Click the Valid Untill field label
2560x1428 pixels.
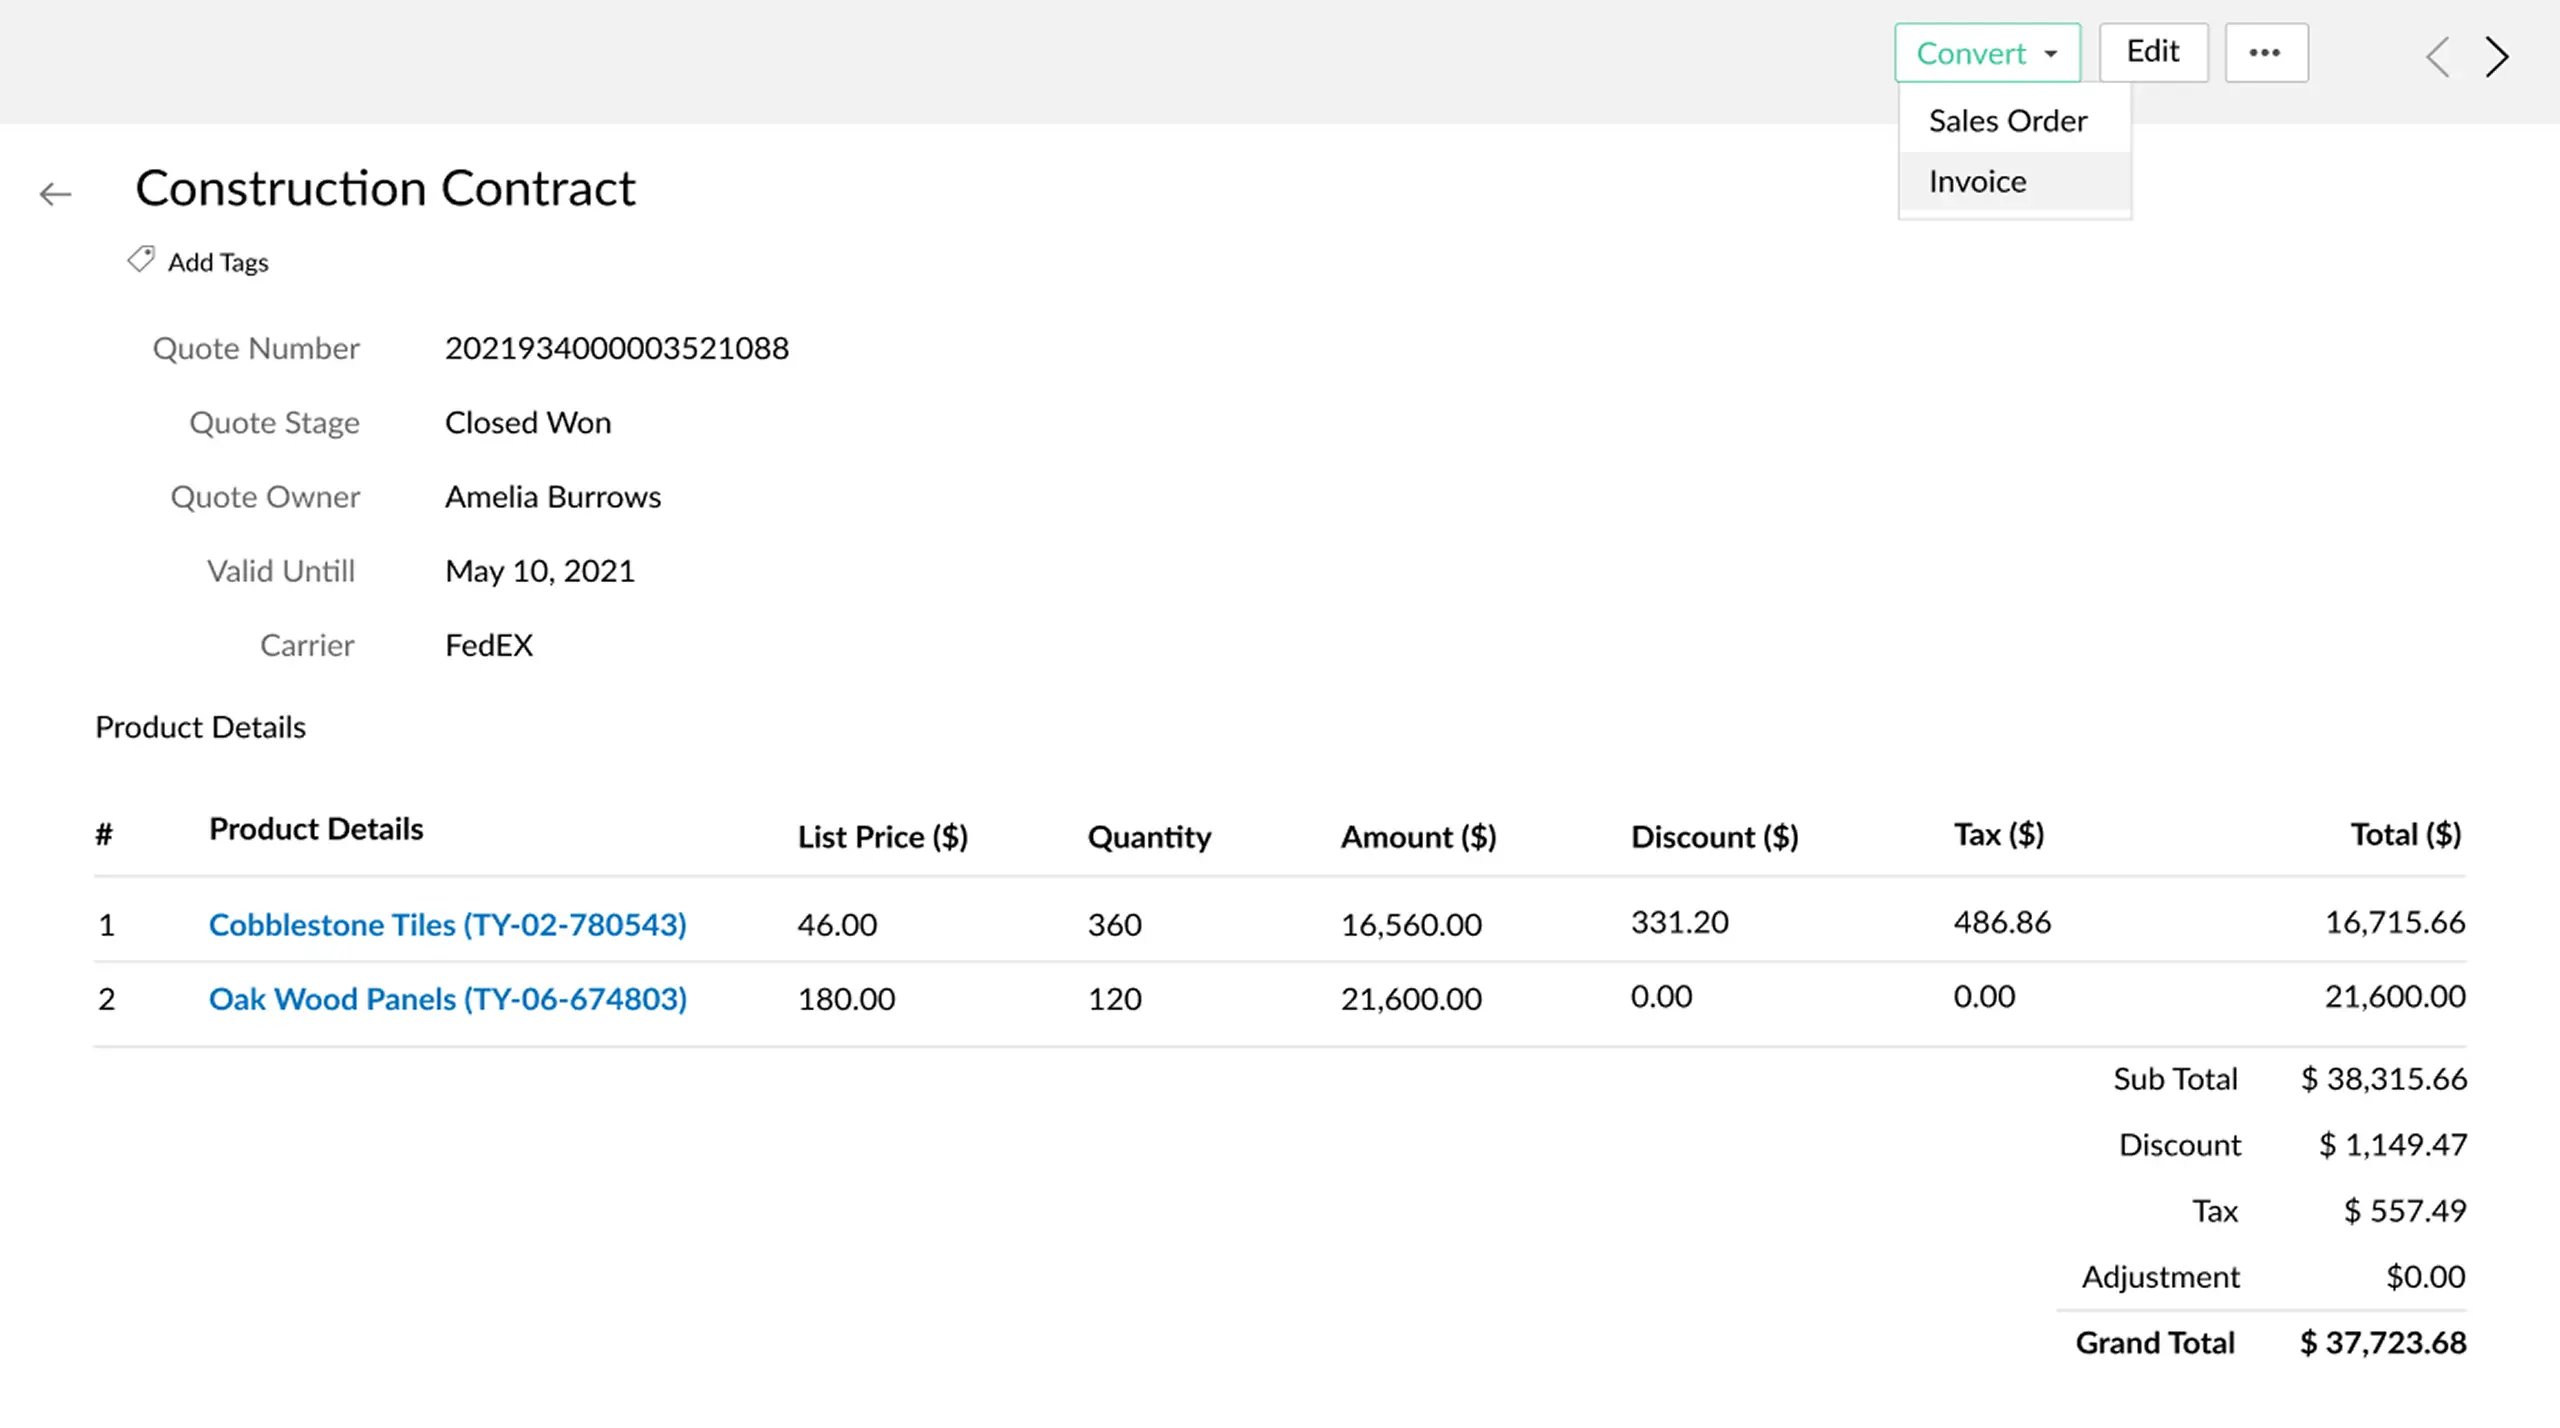tap(281, 571)
